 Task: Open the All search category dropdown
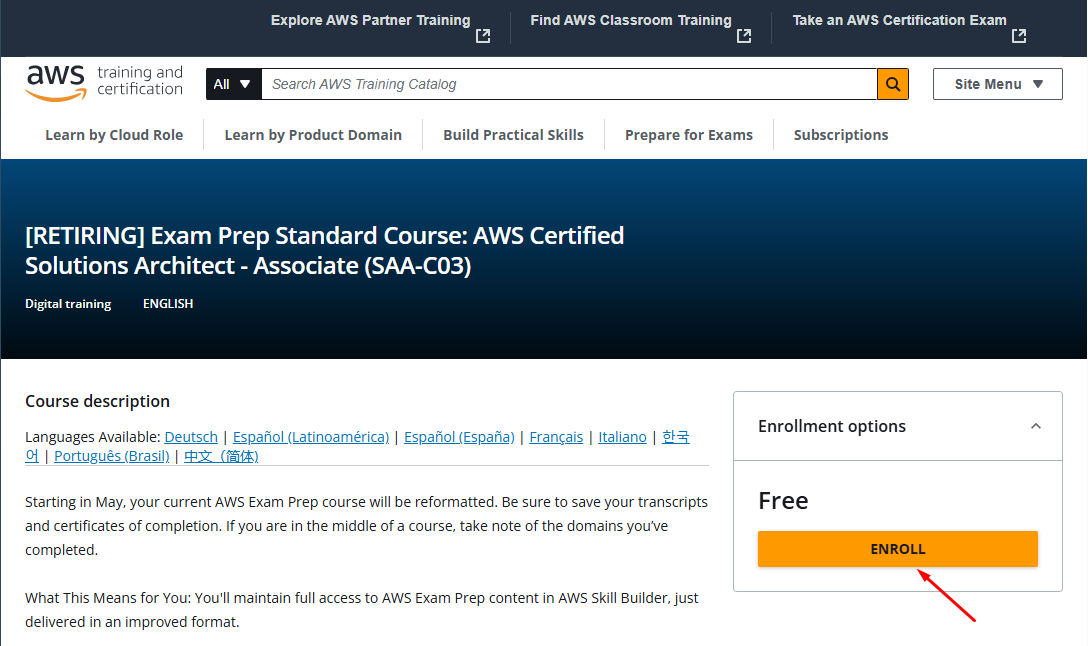pos(233,84)
